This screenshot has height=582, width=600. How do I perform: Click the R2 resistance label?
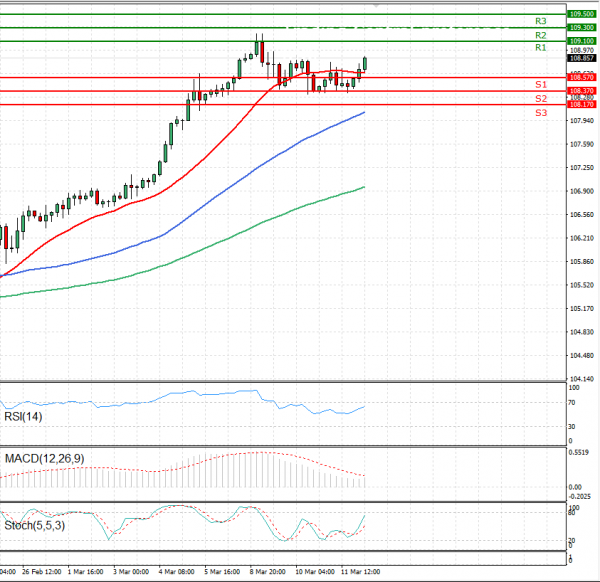(x=541, y=35)
